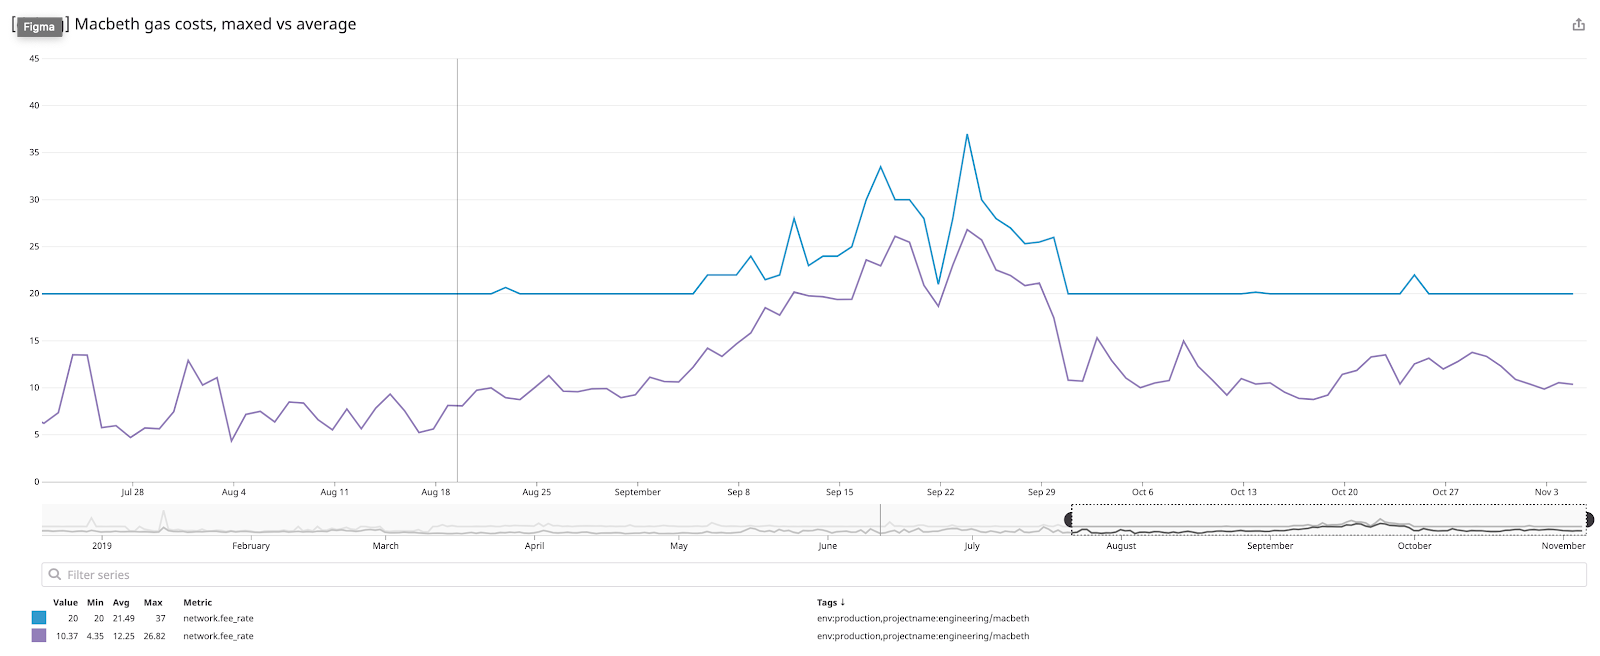Click into the Filter series field
1600x656 pixels.
click(800, 575)
